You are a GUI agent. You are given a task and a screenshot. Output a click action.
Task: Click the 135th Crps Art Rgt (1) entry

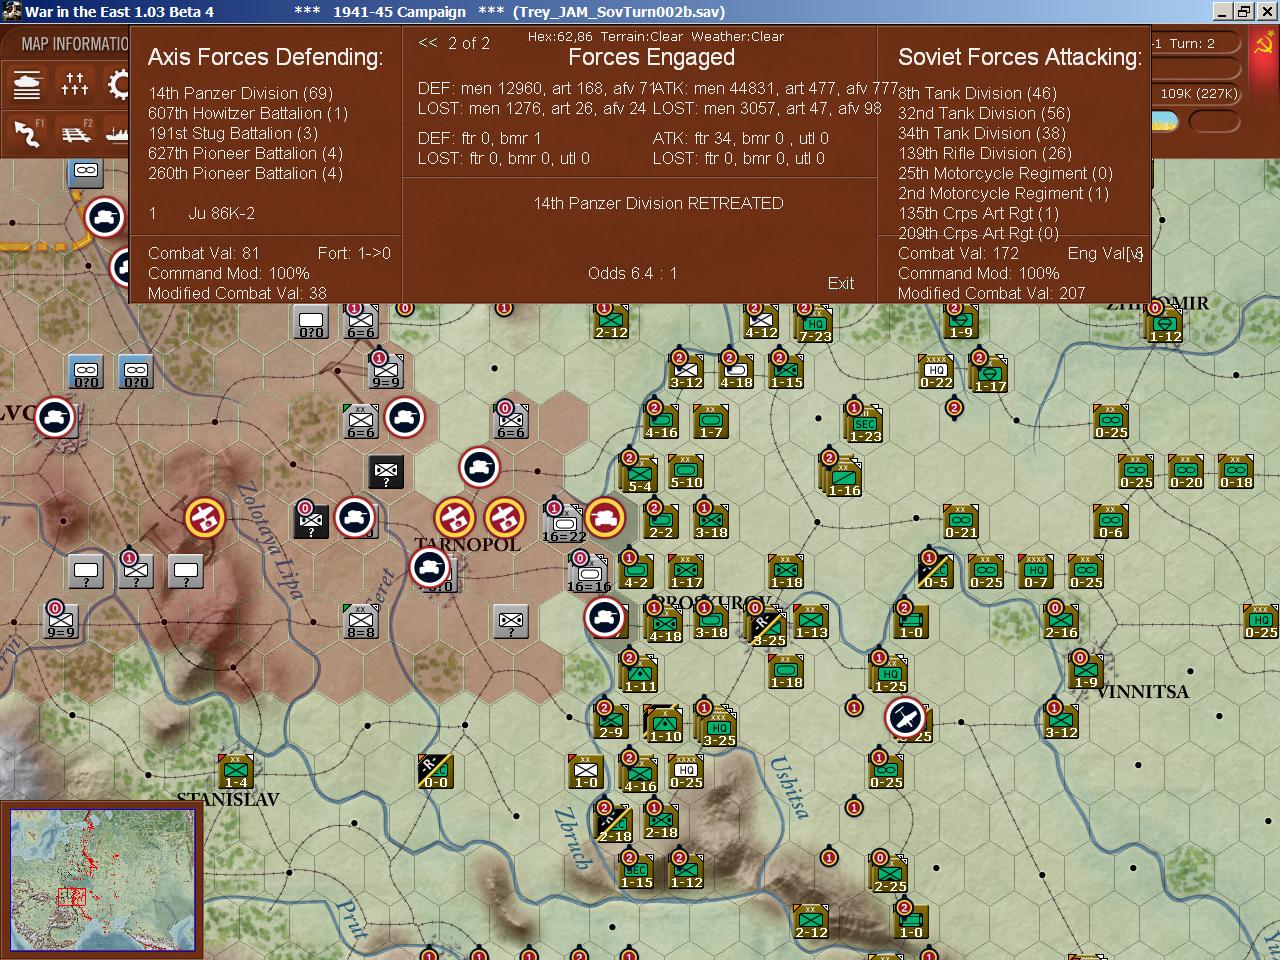point(978,213)
